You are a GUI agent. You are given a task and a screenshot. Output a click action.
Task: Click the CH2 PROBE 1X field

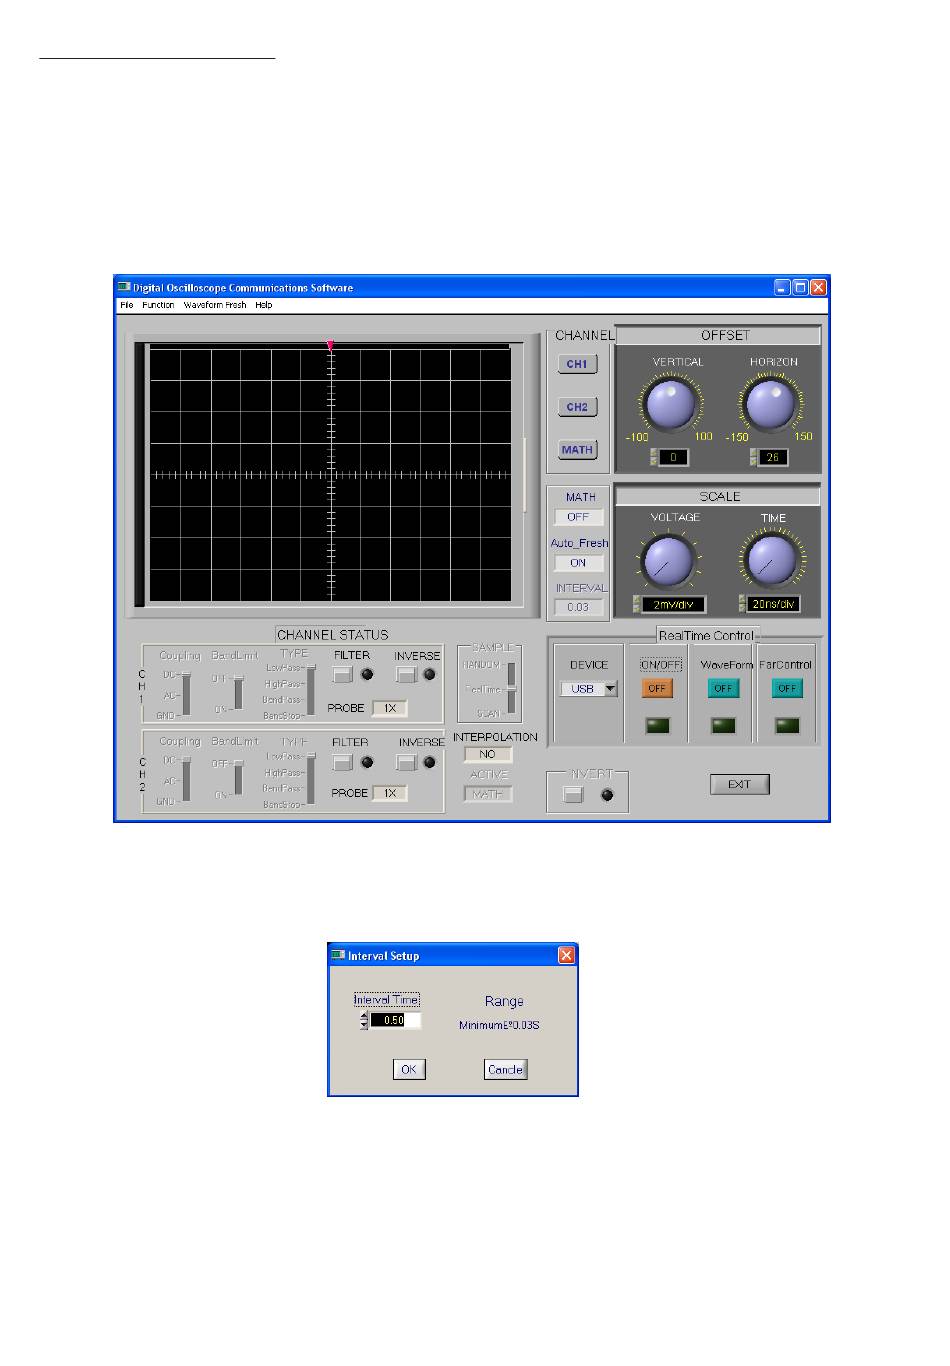coord(390,793)
